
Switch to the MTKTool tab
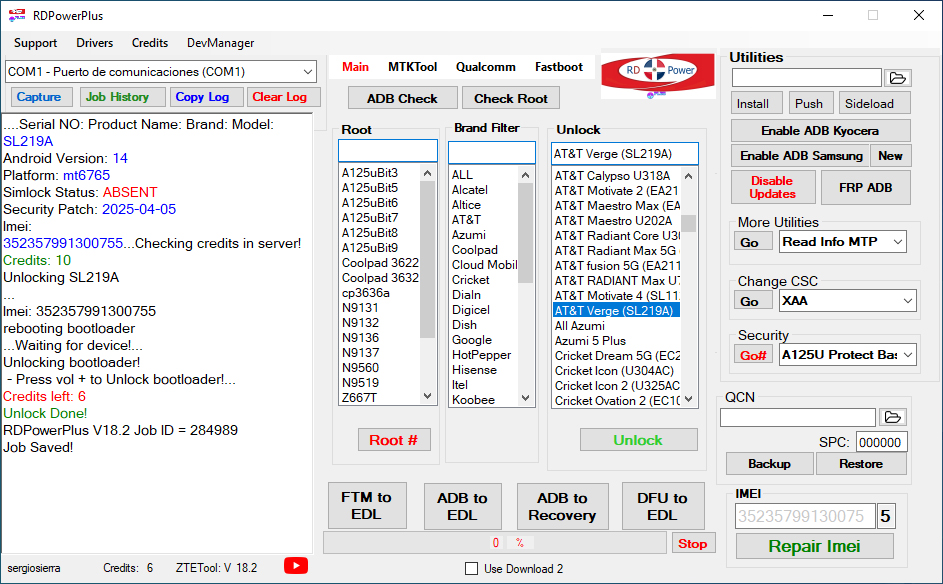[412, 67]
